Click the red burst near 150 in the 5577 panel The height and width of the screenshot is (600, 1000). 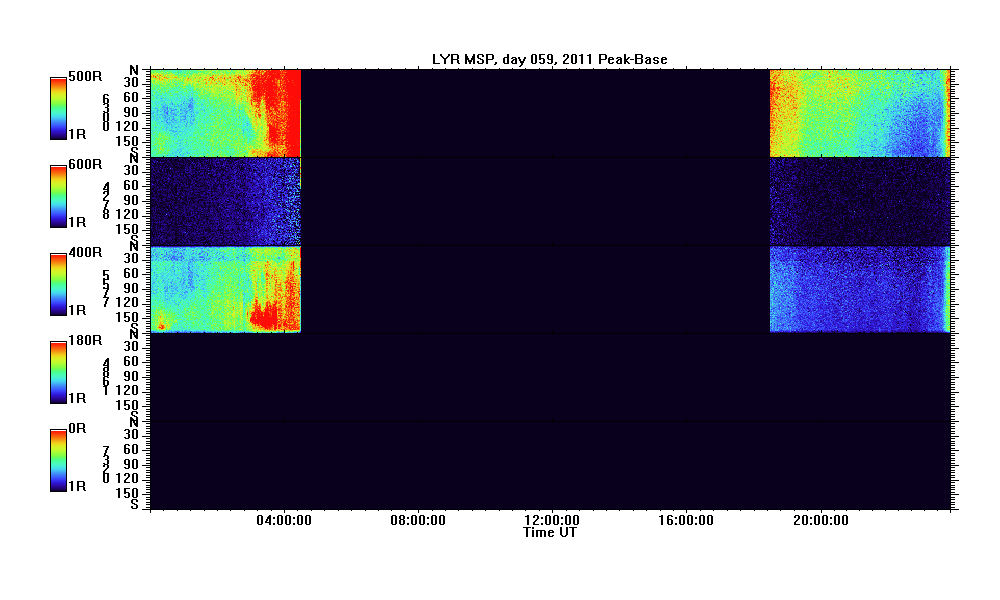tap(264, 315)
